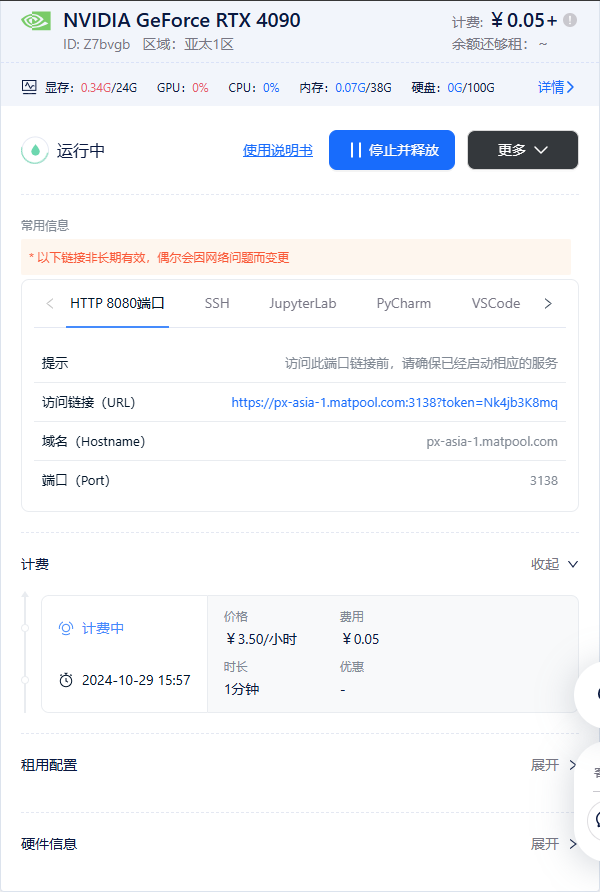Collapse the 计费 section with 收起
The width and height of the screenshot is (600, 892).
(554, 564)
